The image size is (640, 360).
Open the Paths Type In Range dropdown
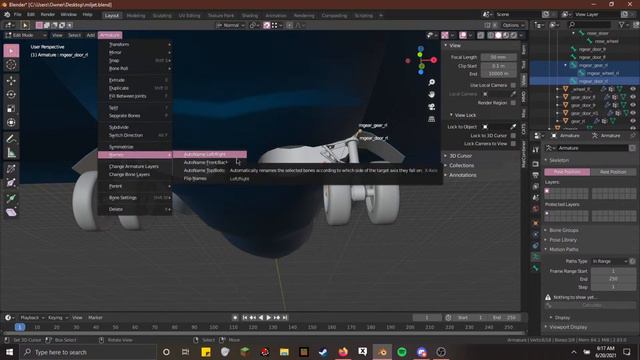(x=609, y=261)
